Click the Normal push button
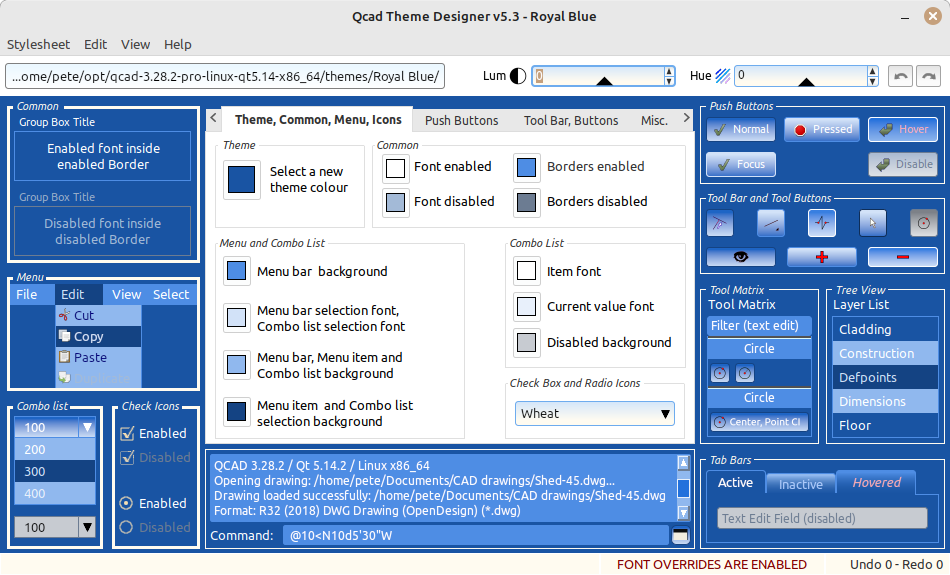This screenshot has height=575, width=950. coord(740,129)
